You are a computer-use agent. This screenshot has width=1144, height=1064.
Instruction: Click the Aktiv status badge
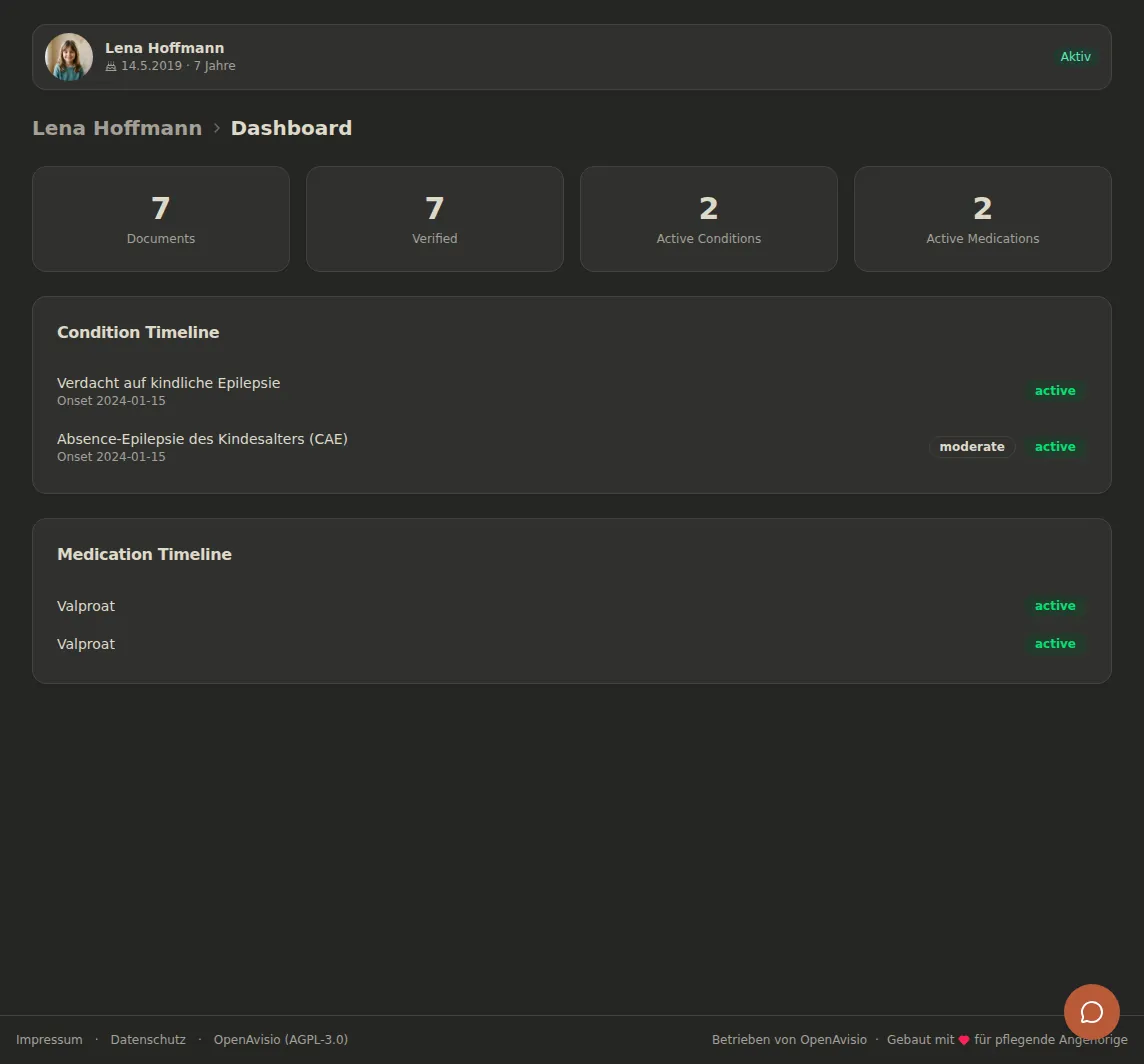coord(1075,57)
